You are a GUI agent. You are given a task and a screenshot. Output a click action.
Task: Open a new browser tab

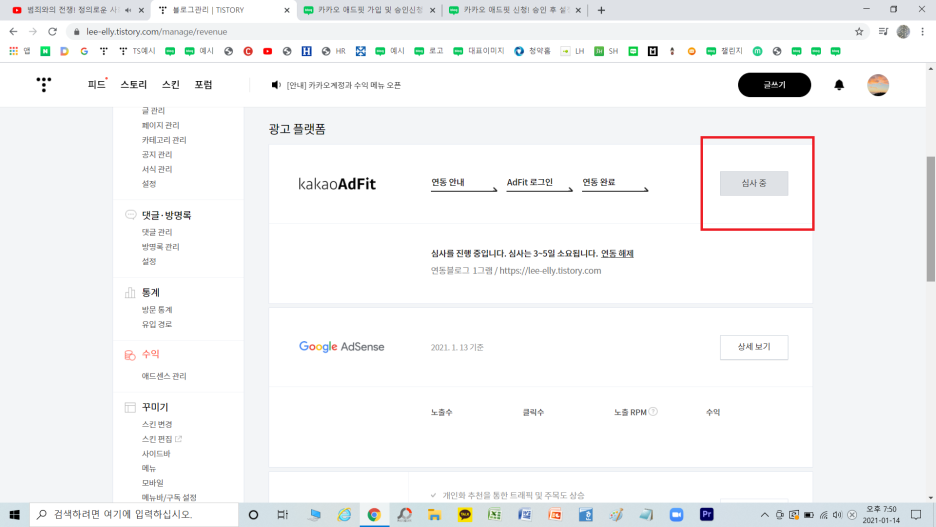coord(601,10)
